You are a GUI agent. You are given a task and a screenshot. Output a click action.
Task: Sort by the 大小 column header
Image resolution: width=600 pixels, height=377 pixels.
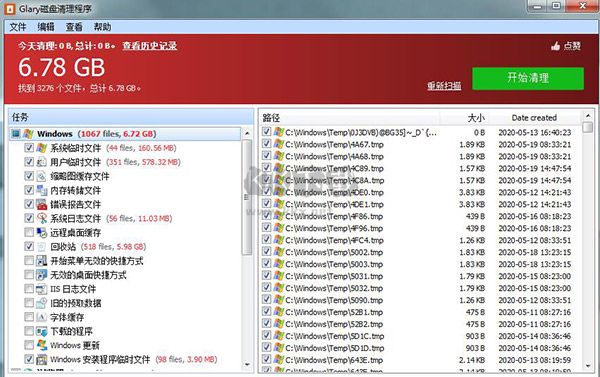(464, 118)
